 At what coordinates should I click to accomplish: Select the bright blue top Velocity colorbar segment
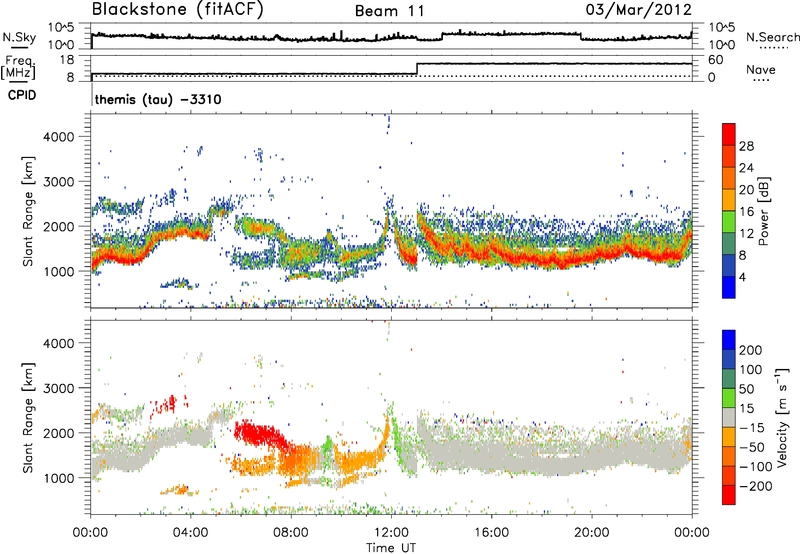(x=729, y=340)
